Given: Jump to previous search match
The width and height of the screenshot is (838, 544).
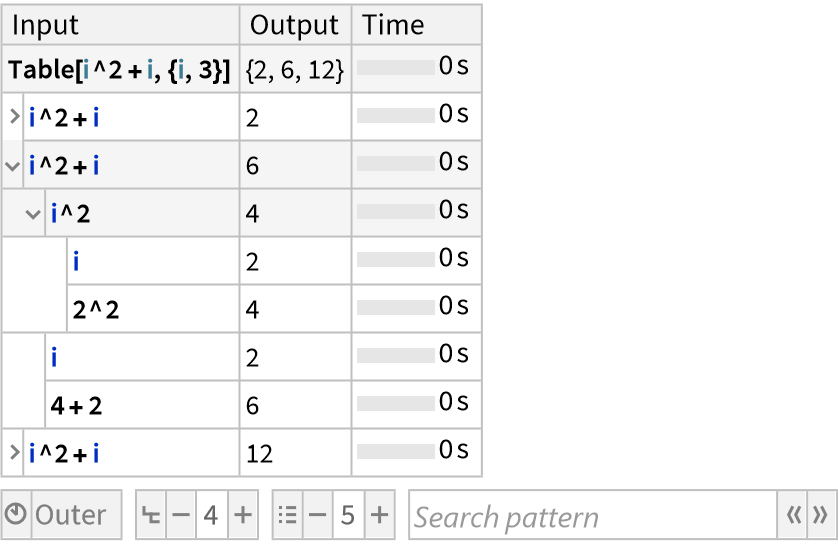Looking at the screenshot, I should (794, 515).
